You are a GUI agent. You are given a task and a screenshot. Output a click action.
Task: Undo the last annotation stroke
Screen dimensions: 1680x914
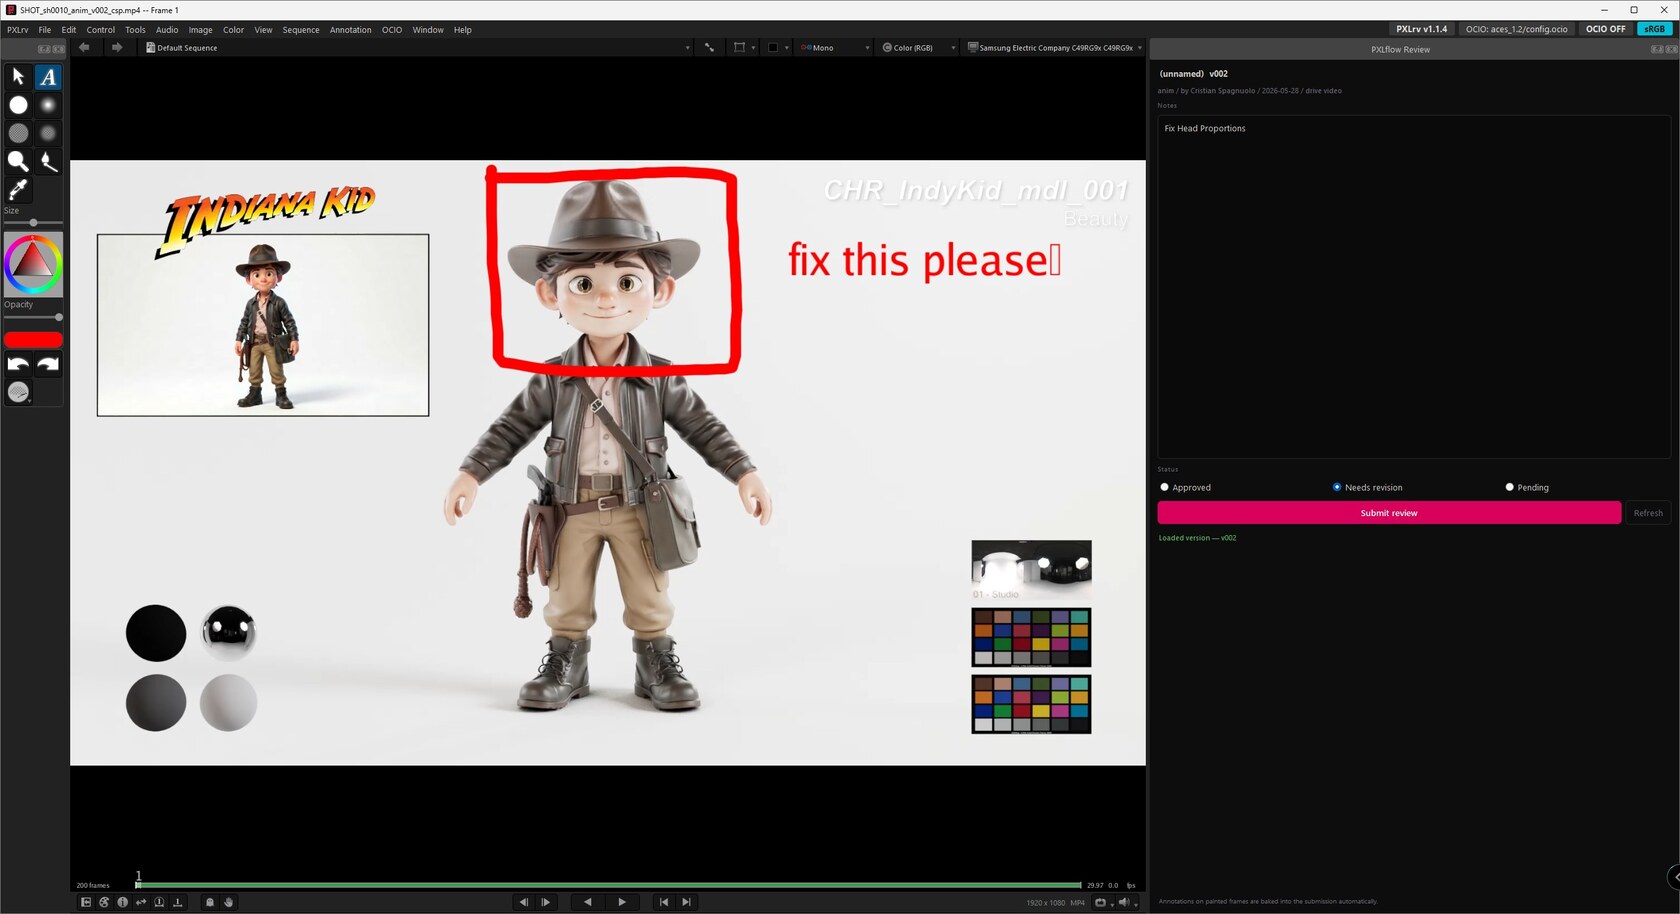pyautogui.click(x=18, y=364)
